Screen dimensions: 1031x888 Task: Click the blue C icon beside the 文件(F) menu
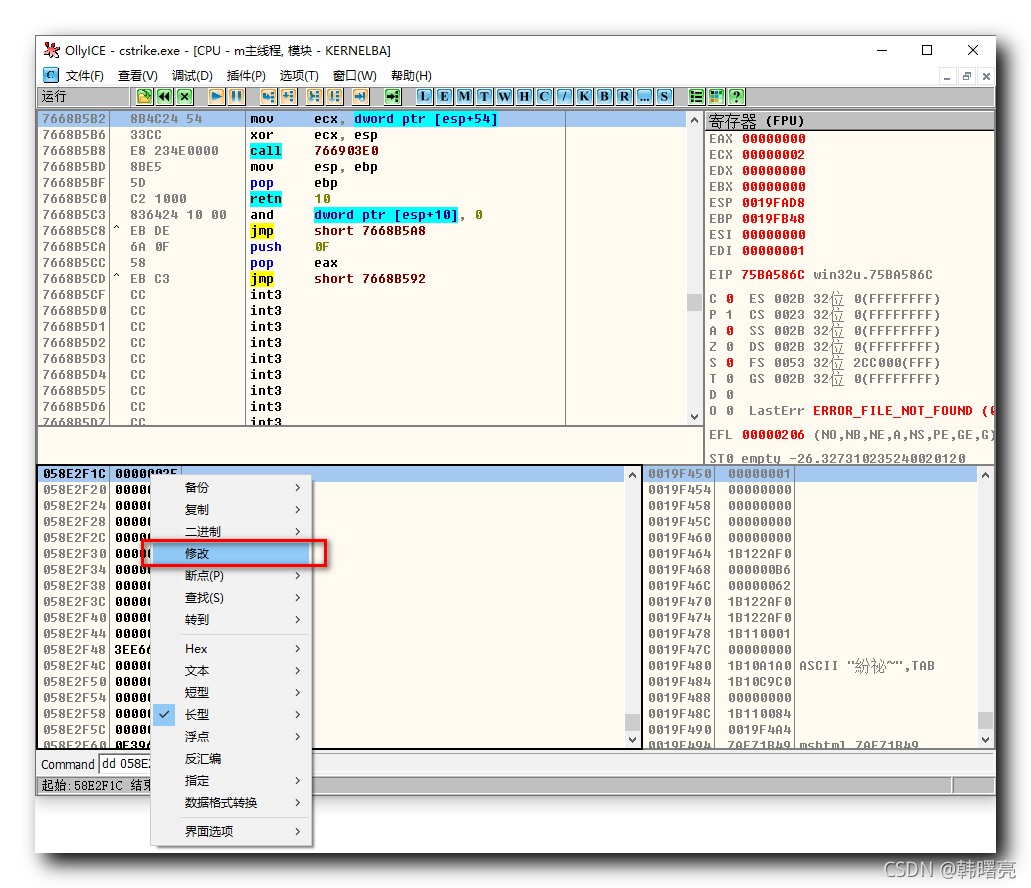click(51, 75)
